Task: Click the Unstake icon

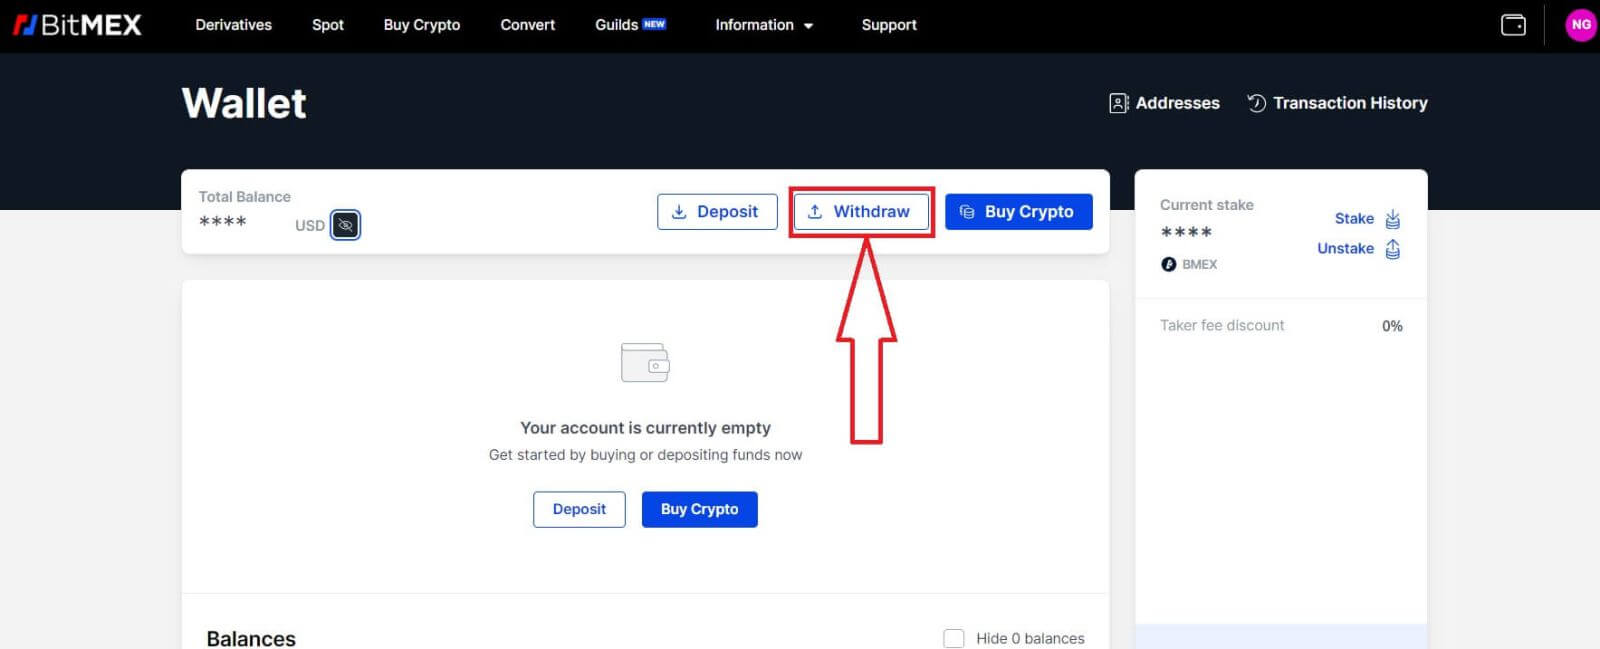Action: (1392, 249)
